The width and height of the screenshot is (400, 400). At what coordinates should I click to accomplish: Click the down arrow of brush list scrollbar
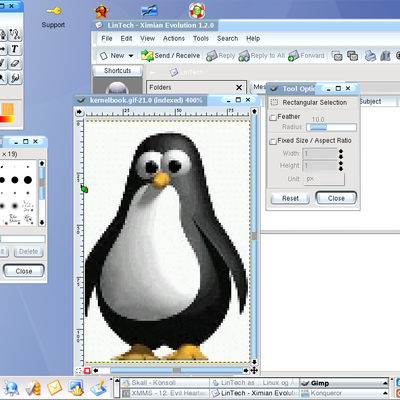(x=42, y=222)
